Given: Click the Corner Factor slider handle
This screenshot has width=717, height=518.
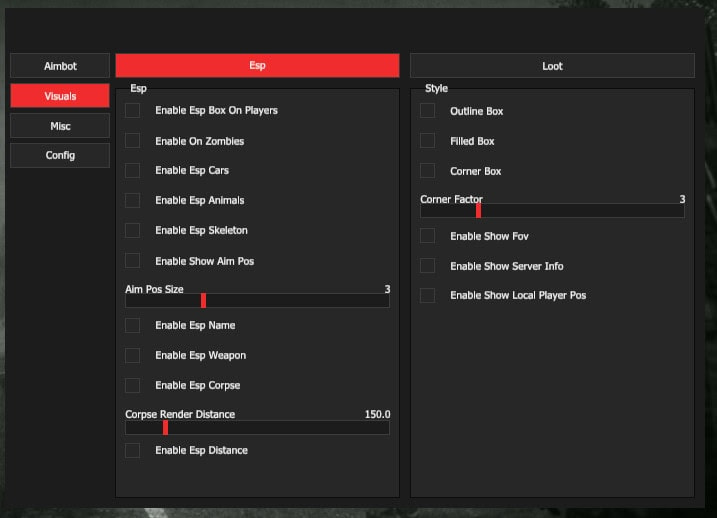Looking at the screenshot, I should tap(478, 210).
